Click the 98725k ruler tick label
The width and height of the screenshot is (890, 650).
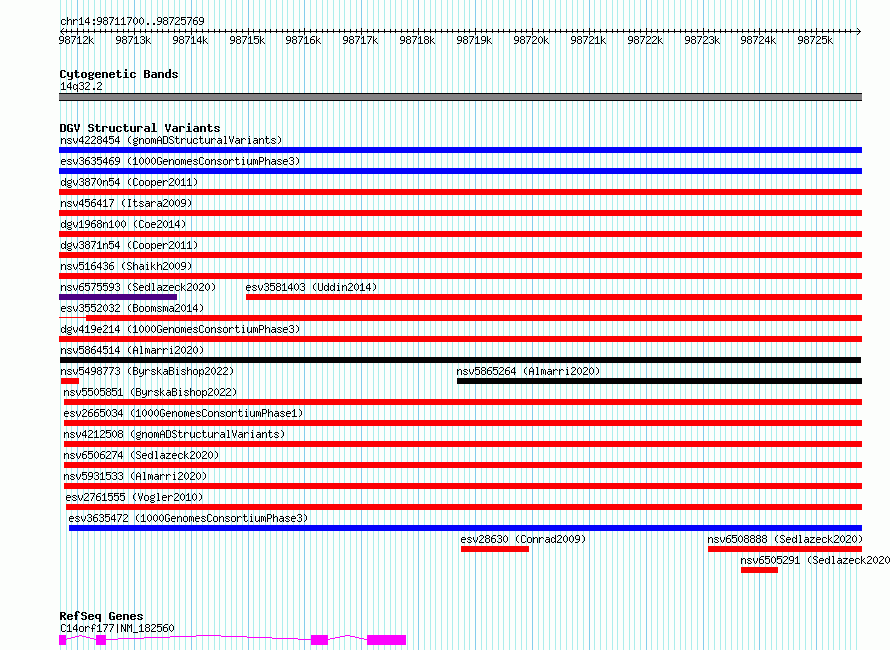click(815, 40)
